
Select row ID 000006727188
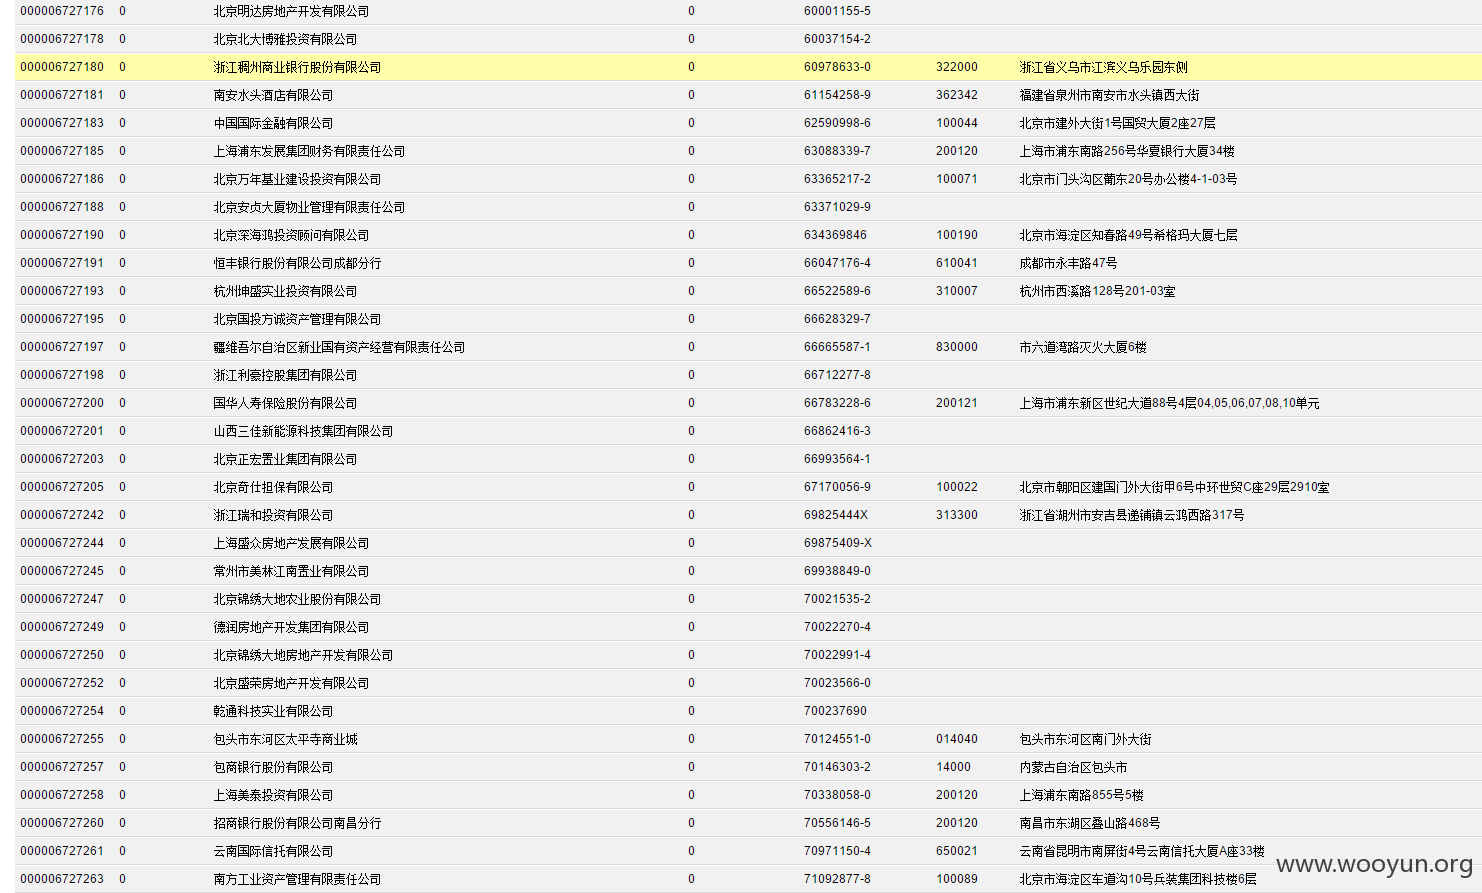[x=62, y=207]
